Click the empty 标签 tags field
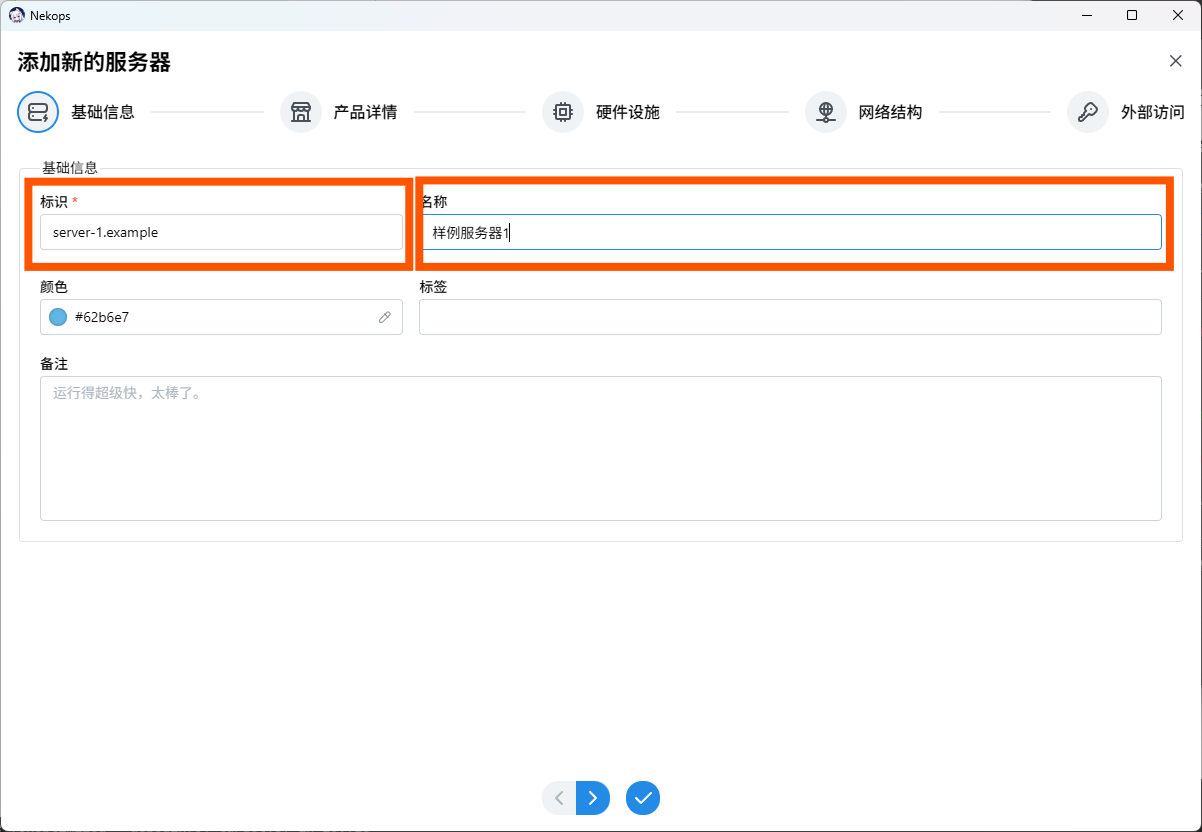This screenshot has width=1202, height=832. point(790,317)
